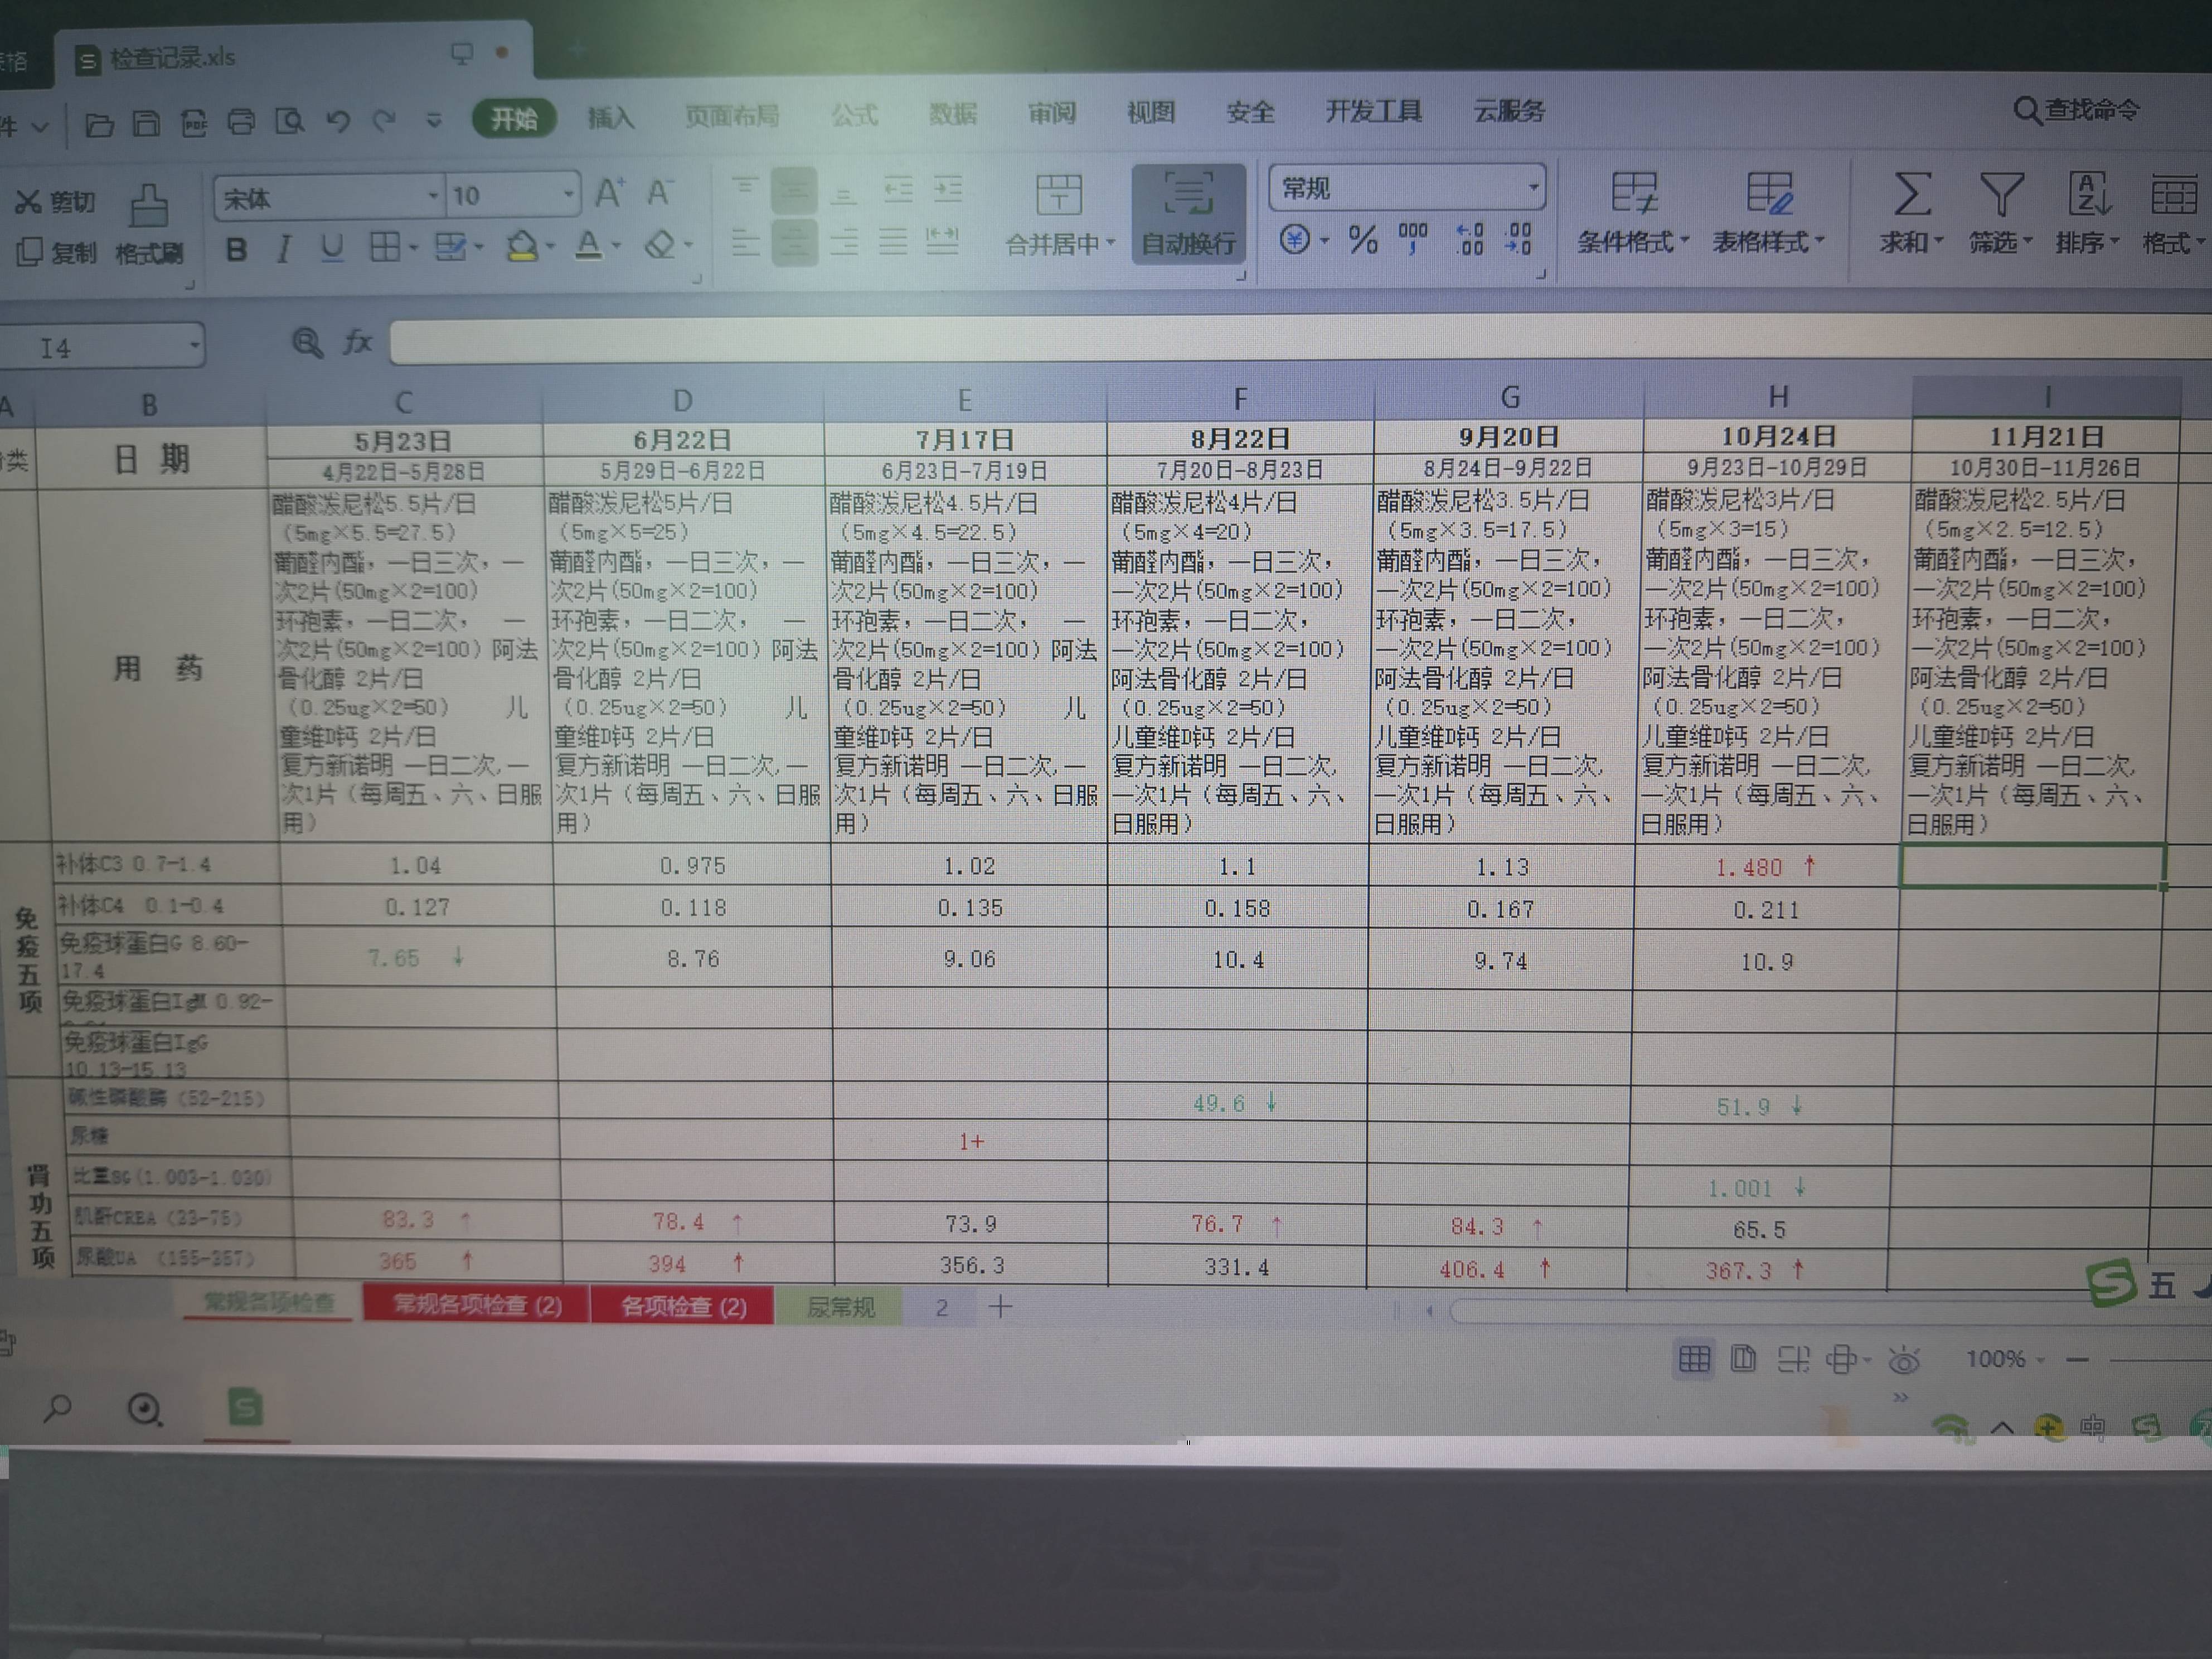Image resolution: width=2212 pixels, height=1659 pixels.
Task: Toggle the Wrap Text (自动换行) button
Action: [x=1188, y=214]
